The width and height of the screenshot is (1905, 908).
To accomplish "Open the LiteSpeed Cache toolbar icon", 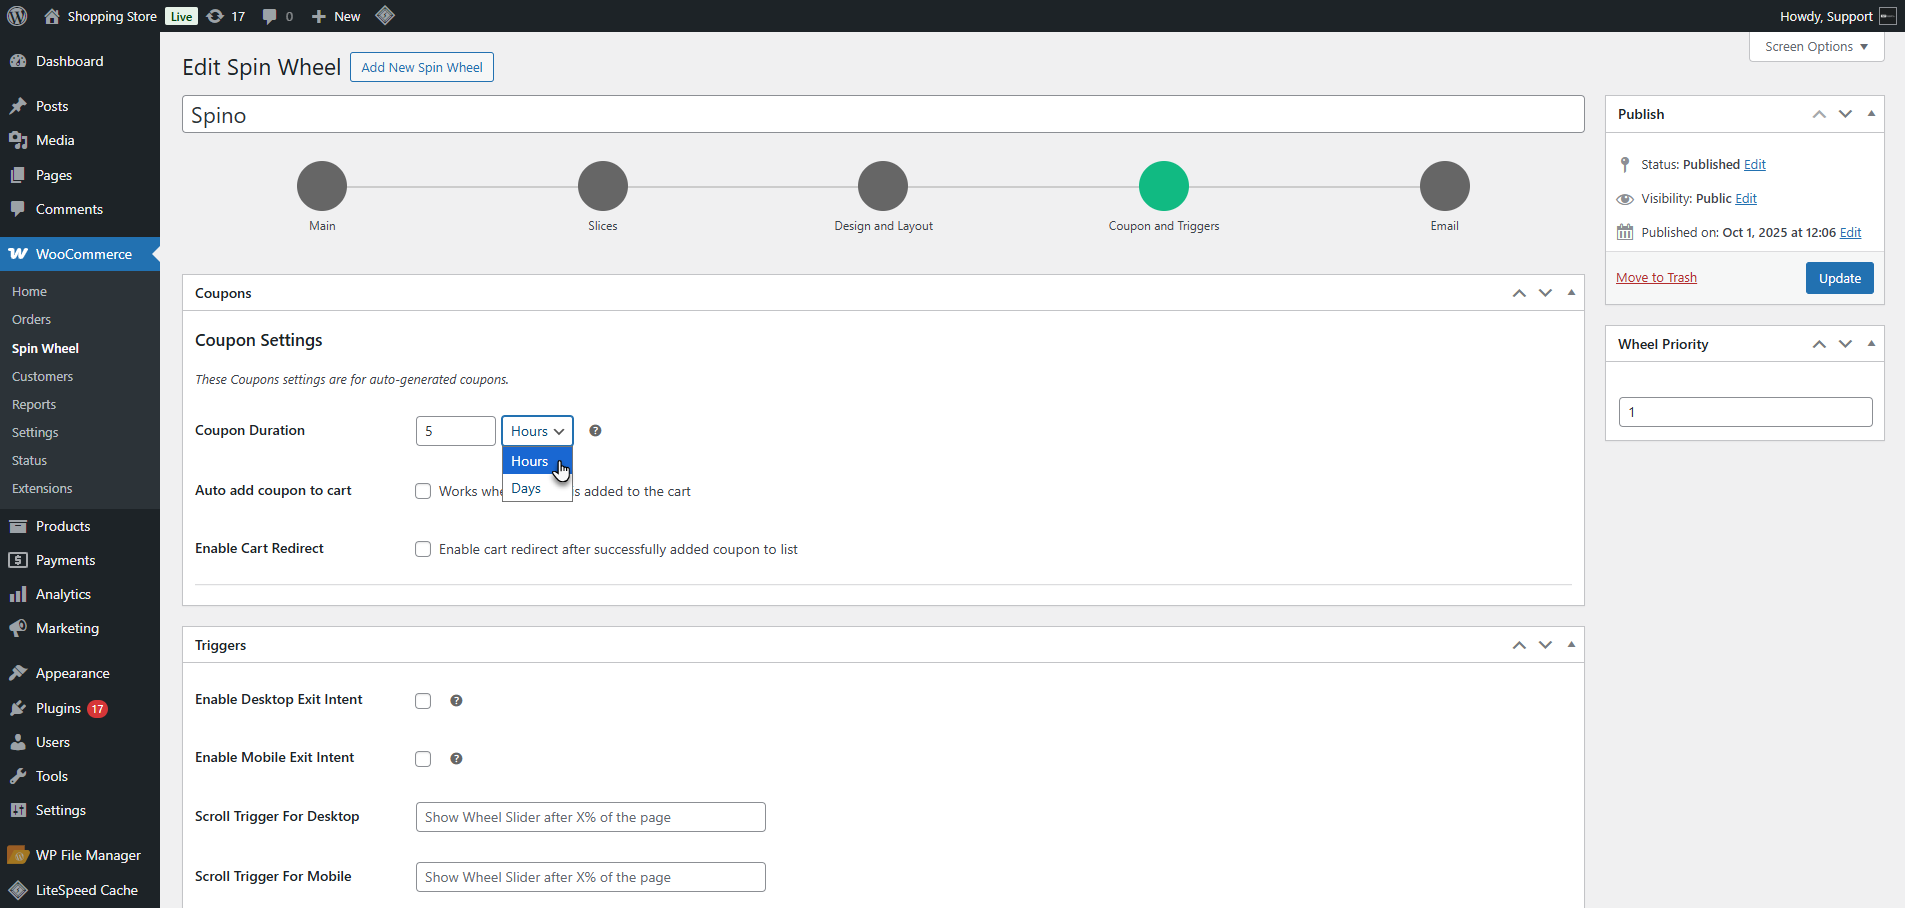I will [x=385, y=16].
